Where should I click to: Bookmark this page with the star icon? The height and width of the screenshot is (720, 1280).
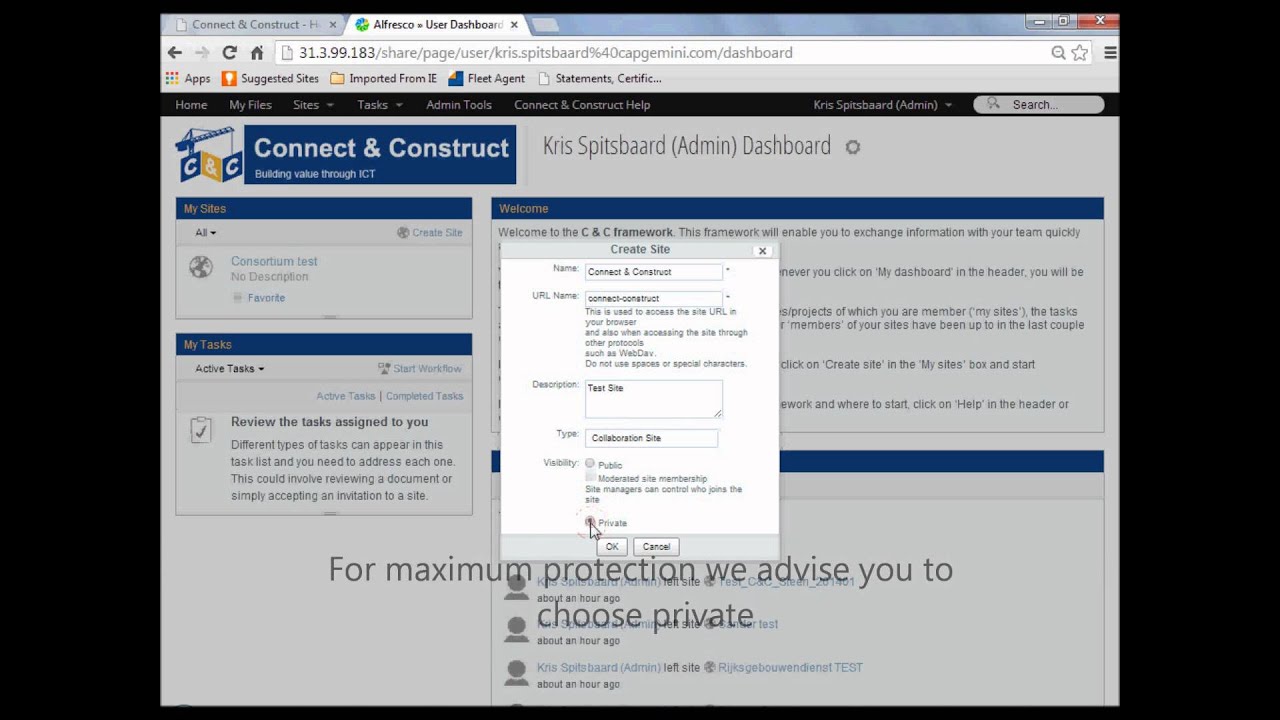coord(1080,53)
